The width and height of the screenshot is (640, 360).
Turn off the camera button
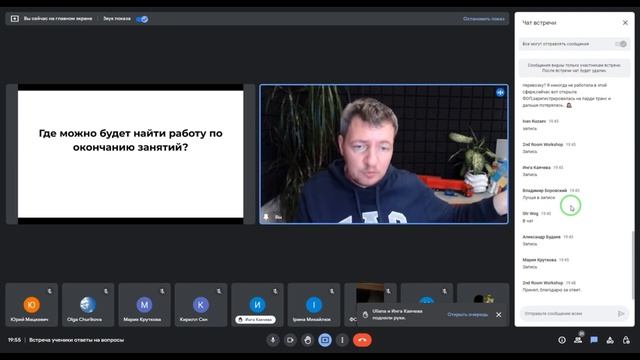(x=290, y=340)
